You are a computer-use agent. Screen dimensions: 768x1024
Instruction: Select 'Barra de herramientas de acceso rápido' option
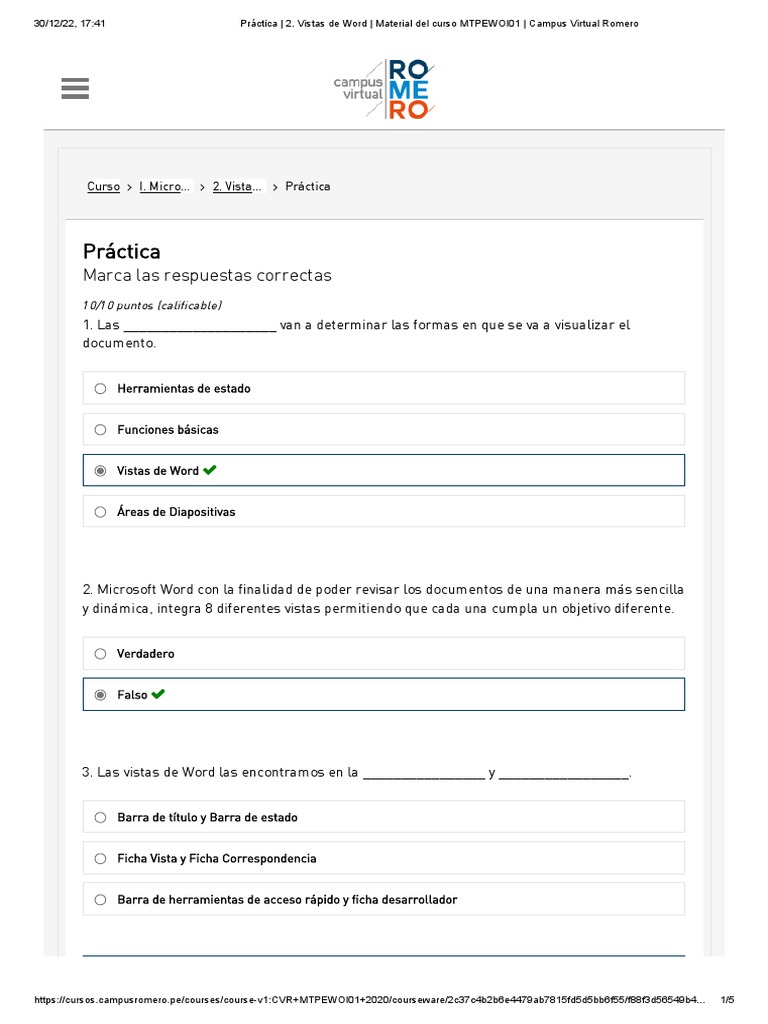[100, 899]
